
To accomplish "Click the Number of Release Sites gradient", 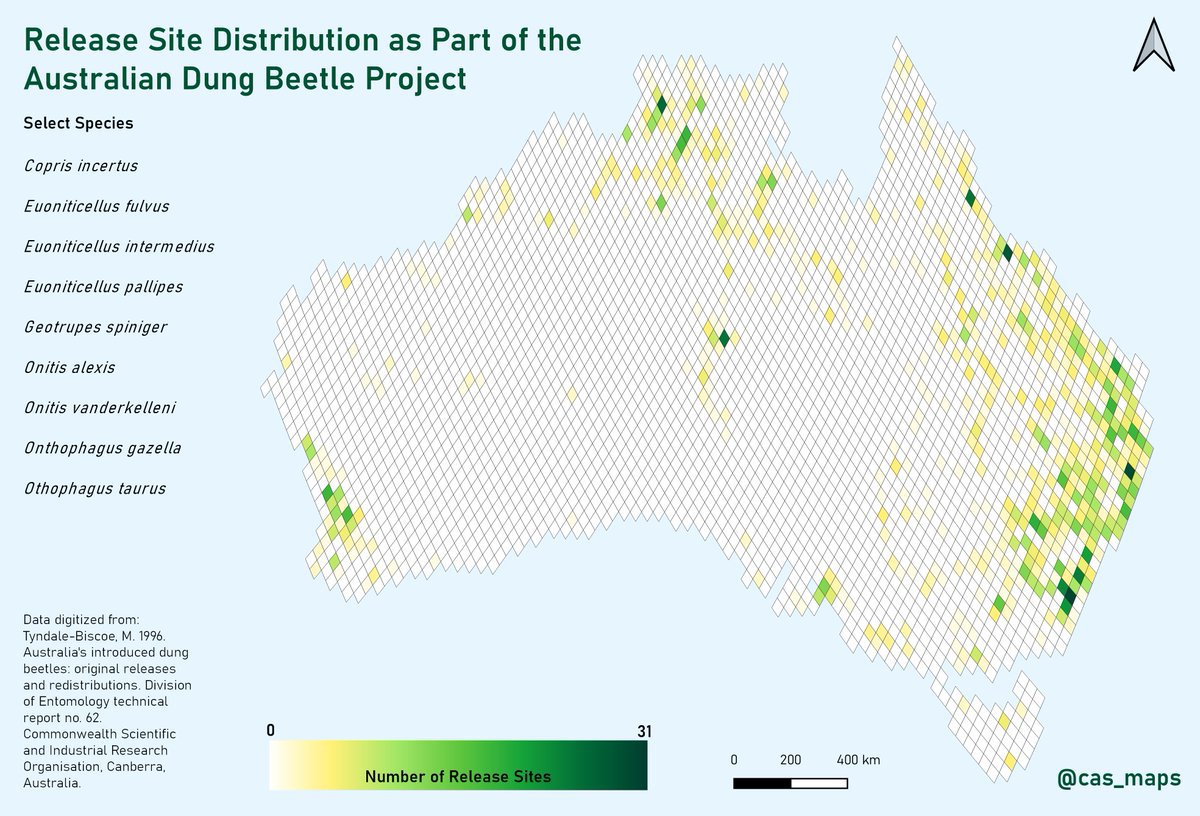I will [458, 766].
